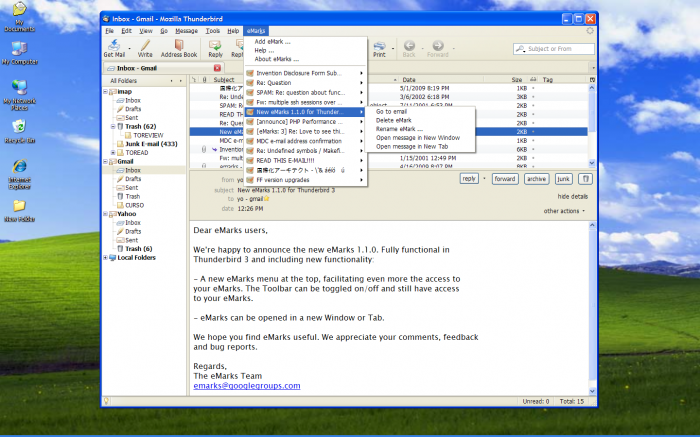
Task: Sort messages by the Size column
Action: coord(517,79)
